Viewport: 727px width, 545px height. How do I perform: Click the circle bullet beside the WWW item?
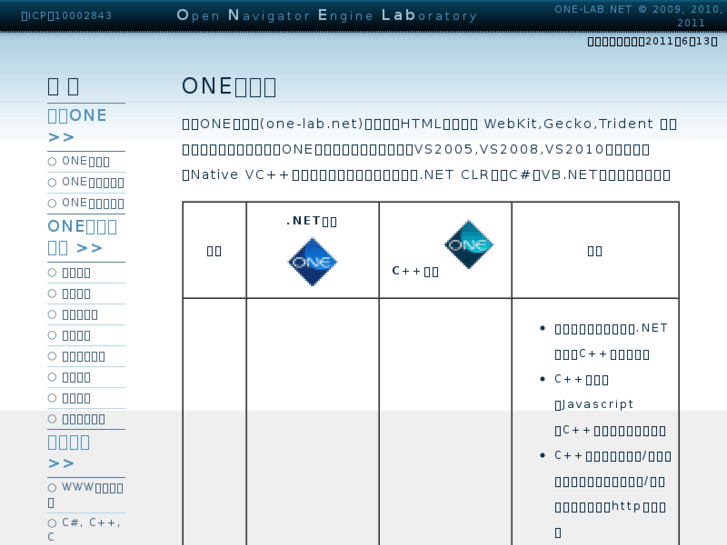point(52,488)
